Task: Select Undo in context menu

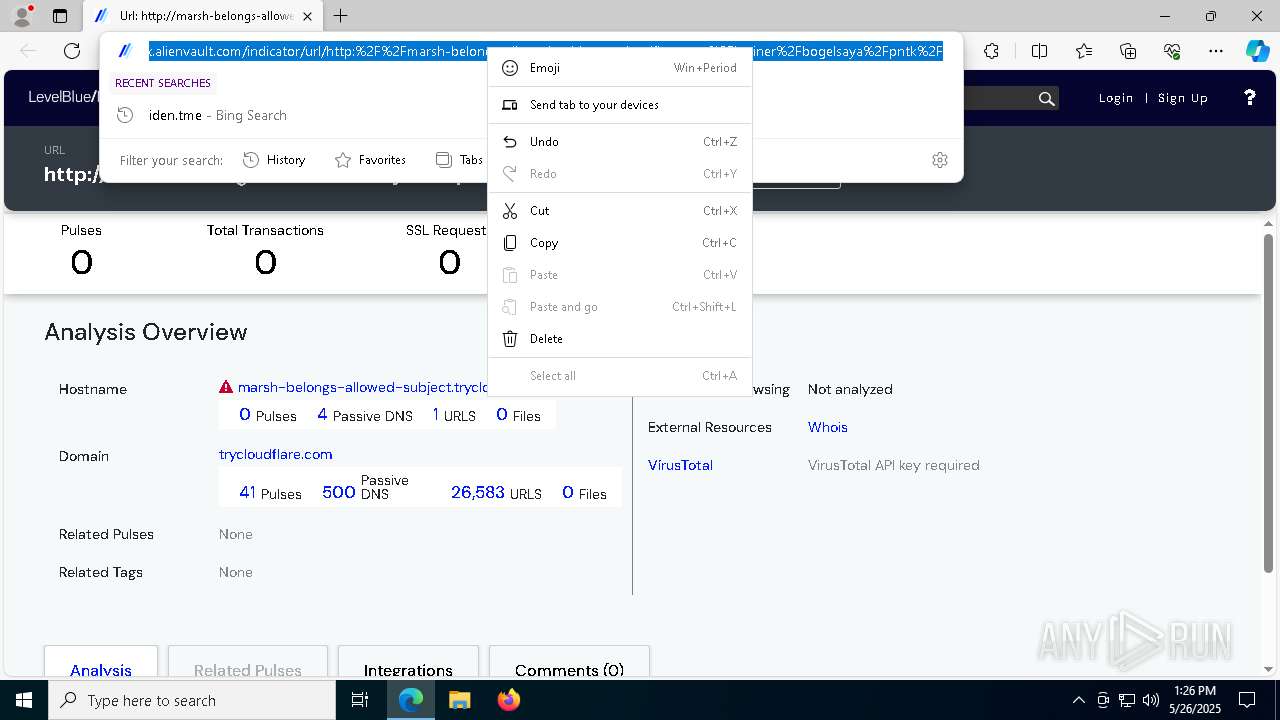Action: point(620,142)
